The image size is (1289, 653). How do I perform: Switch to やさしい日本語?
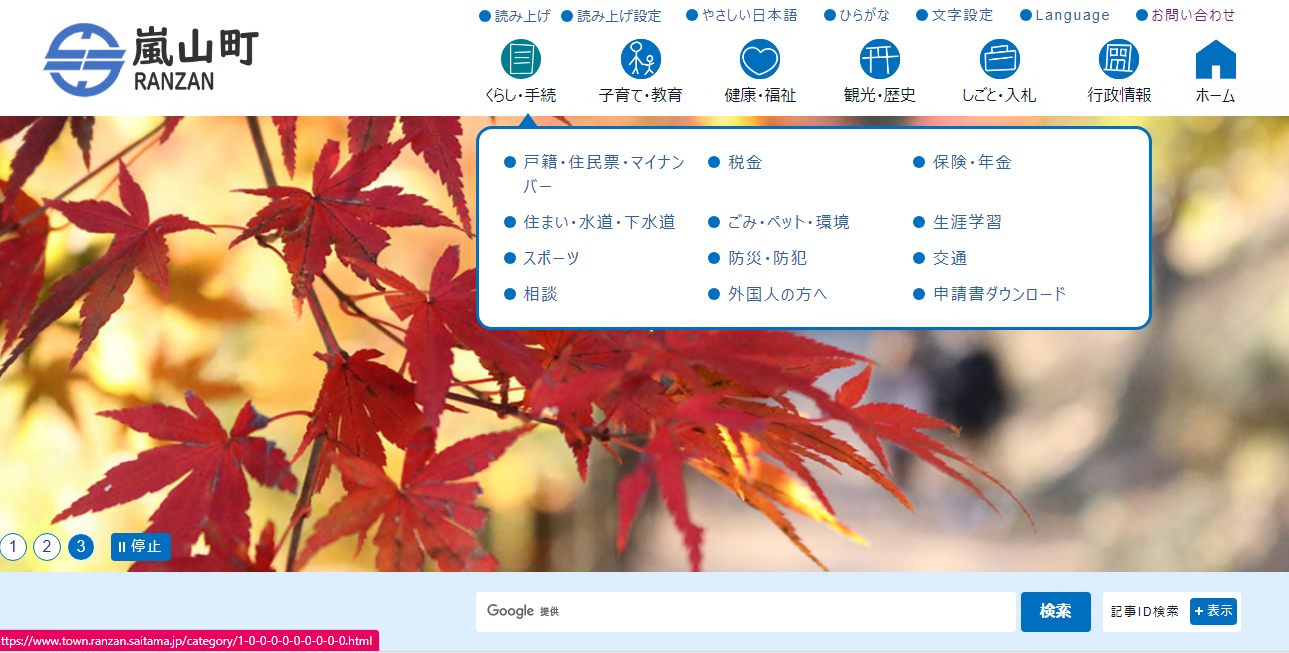741,15
